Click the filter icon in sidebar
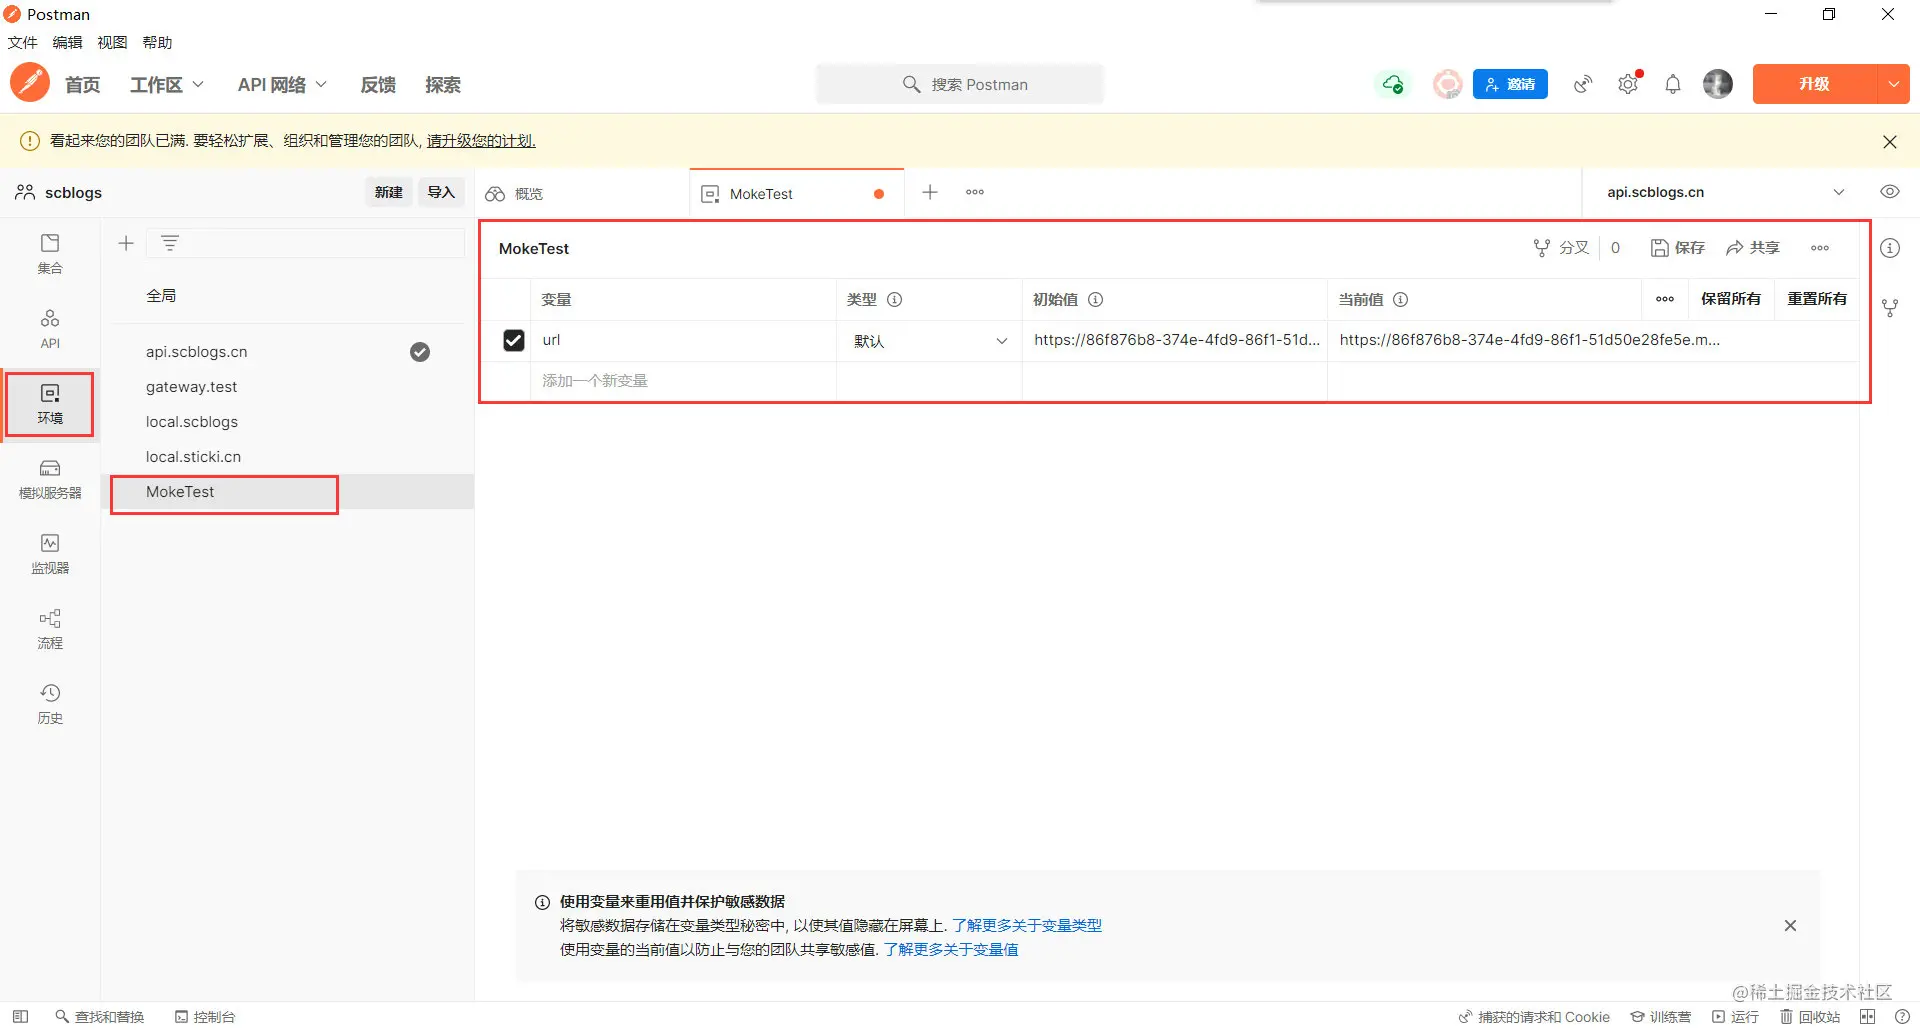This screenshot has width=1920, height=1030. tap(170, 243)
